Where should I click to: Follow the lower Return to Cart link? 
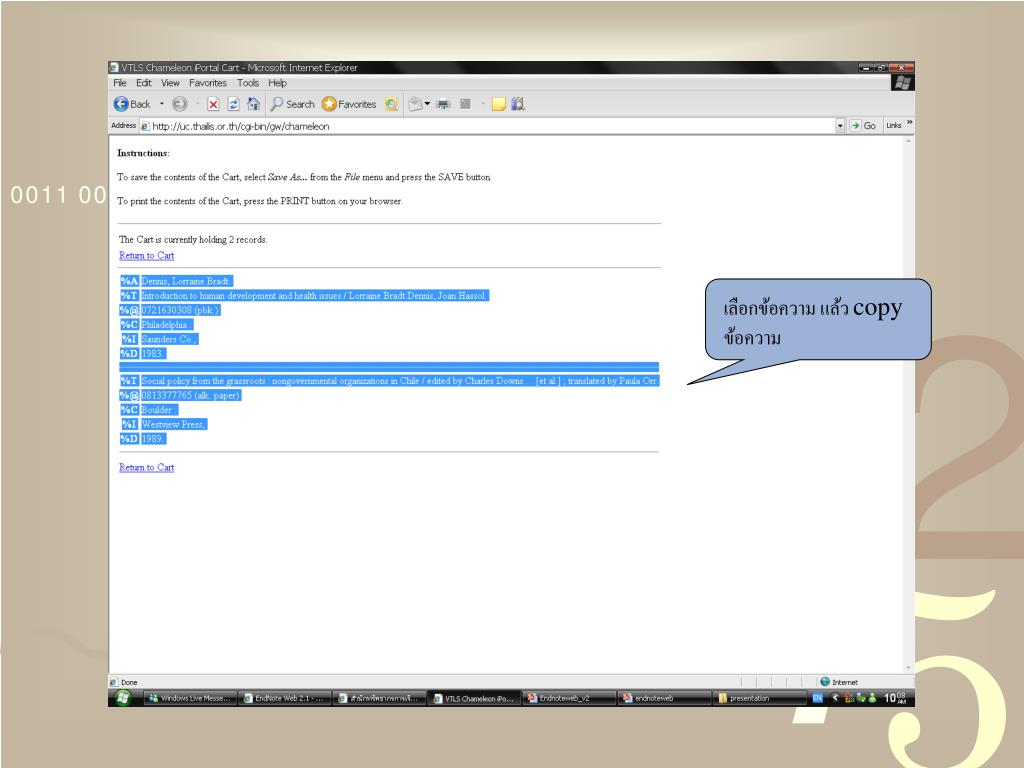click(x=146, y=468)
